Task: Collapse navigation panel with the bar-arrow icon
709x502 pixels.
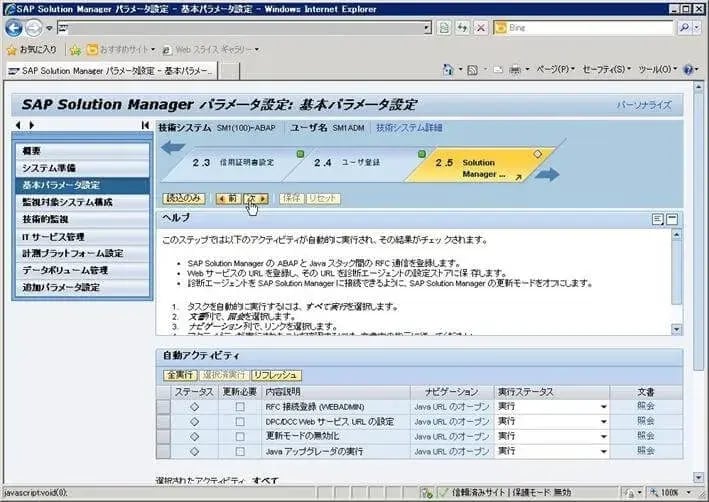Action: click(145, 125)
